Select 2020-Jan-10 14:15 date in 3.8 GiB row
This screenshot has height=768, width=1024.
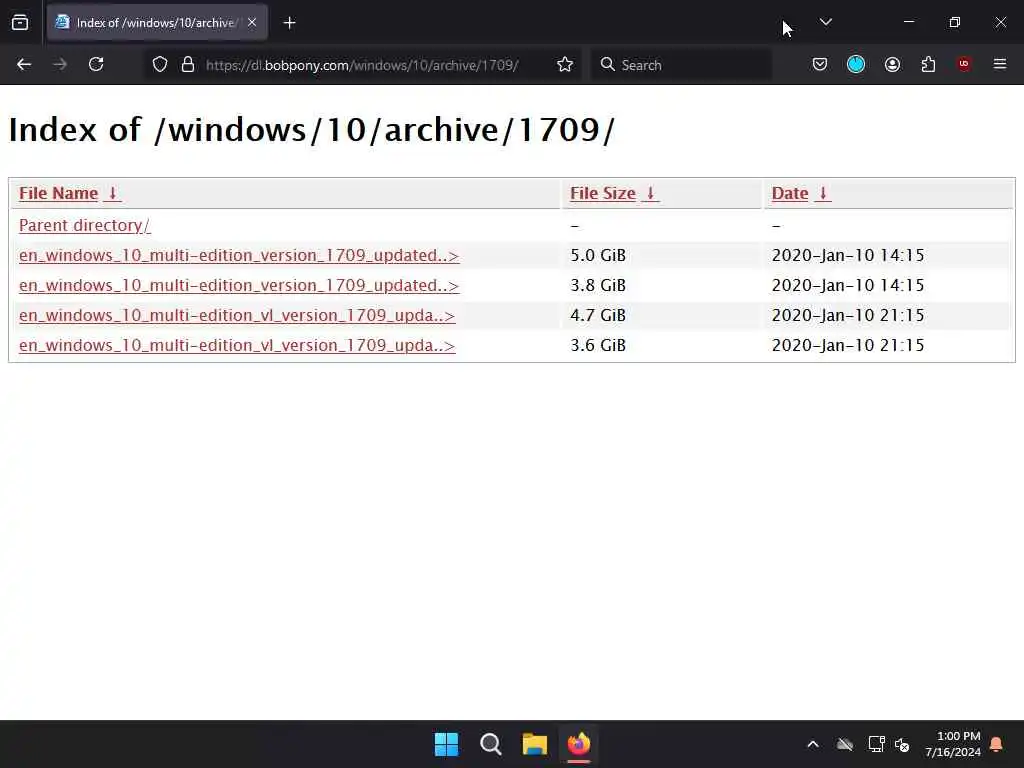point(848,285)
